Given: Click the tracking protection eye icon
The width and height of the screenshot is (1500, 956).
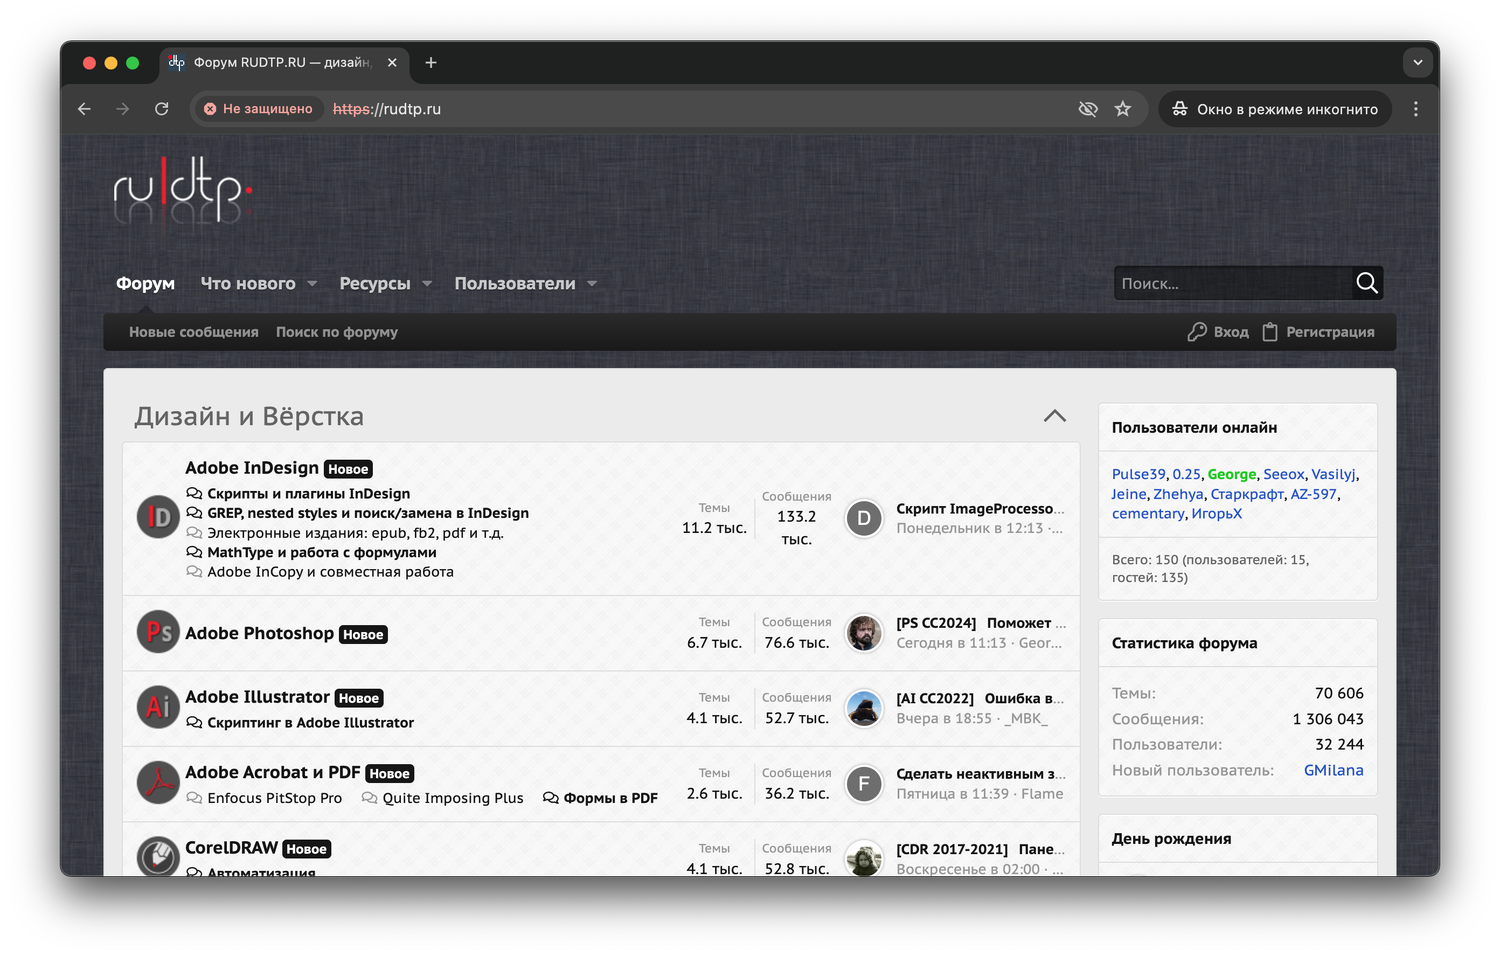Looking at the screenshot, I should (1088, 109).
